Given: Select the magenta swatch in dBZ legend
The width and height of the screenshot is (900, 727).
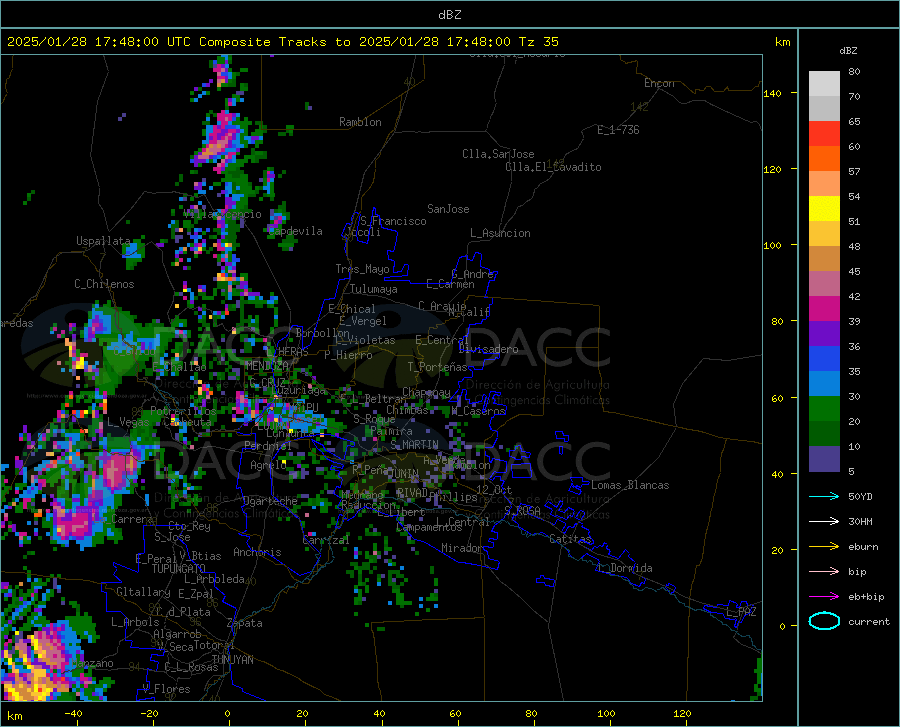Looking at the screenshot, I should 824,309.
